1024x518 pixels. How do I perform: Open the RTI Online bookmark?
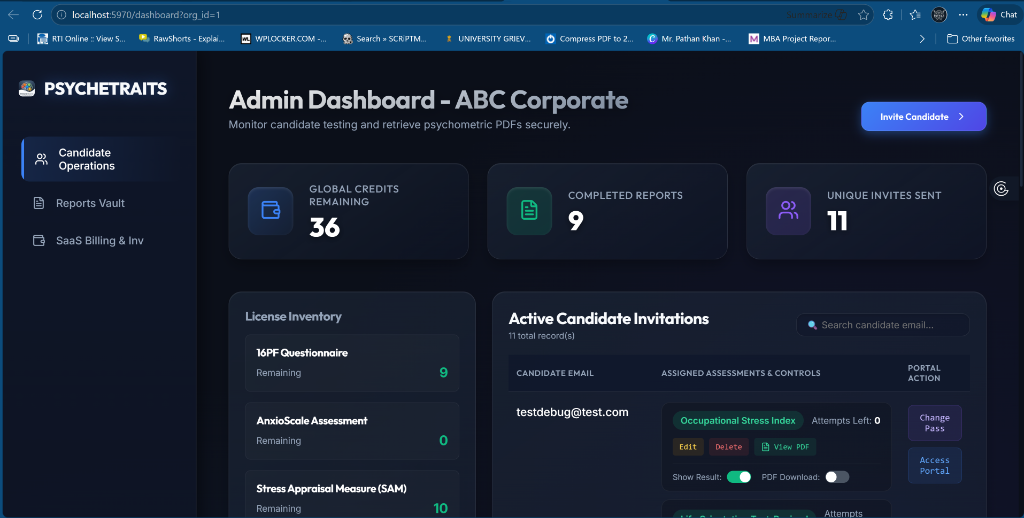click(x=81, y=39)
